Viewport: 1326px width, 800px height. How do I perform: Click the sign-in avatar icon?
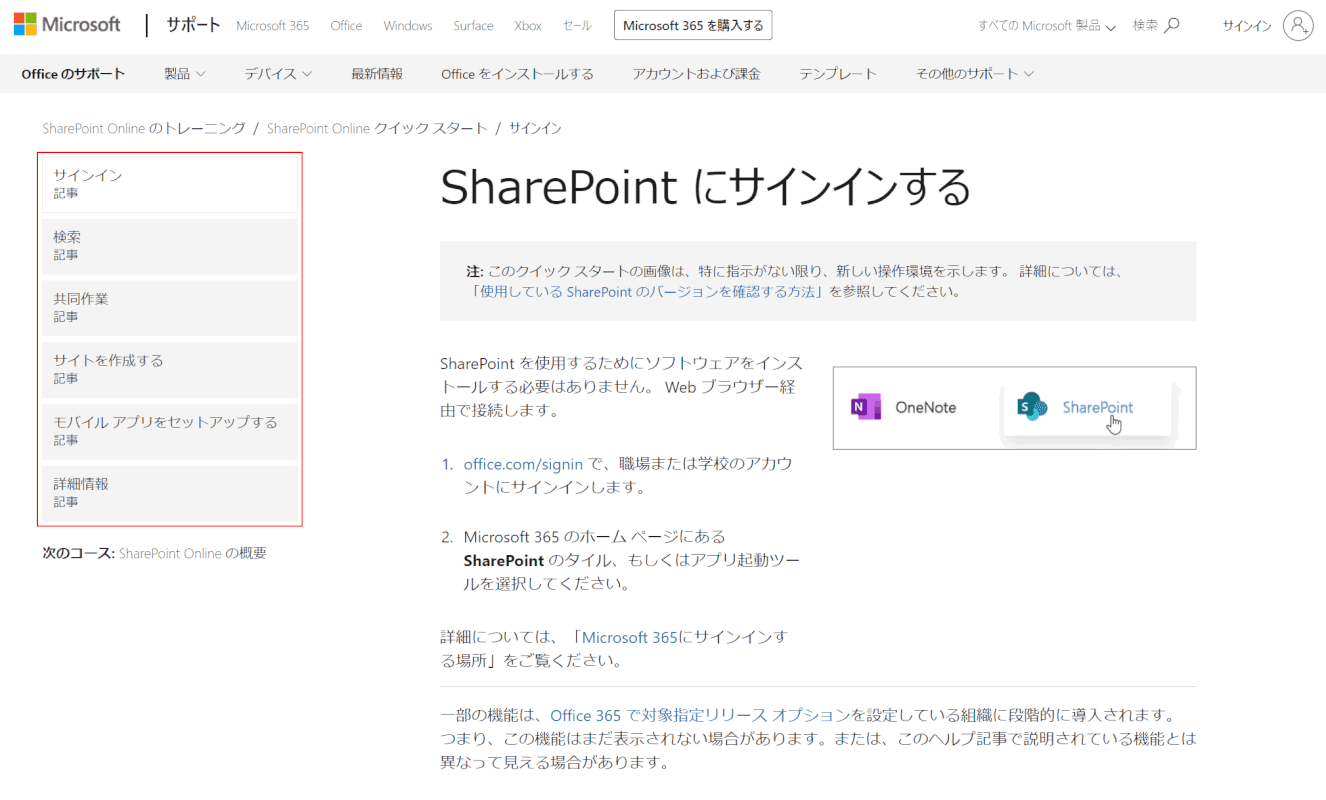(1297, 26)
